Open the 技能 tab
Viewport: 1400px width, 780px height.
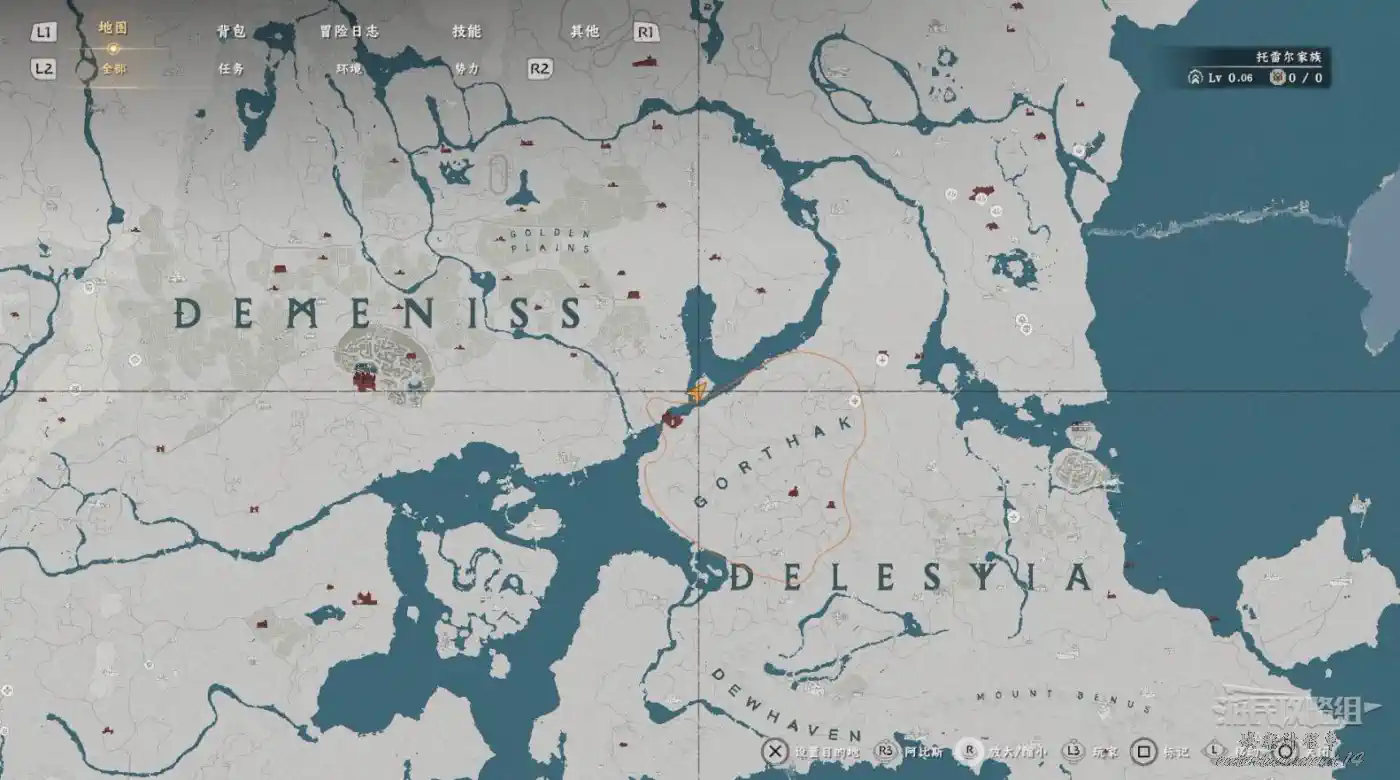[466, 32]
